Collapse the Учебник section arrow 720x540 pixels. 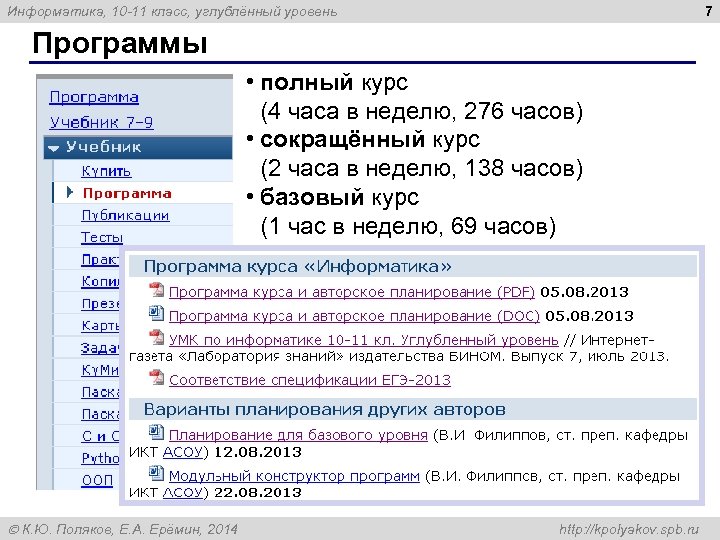[54, 148]
